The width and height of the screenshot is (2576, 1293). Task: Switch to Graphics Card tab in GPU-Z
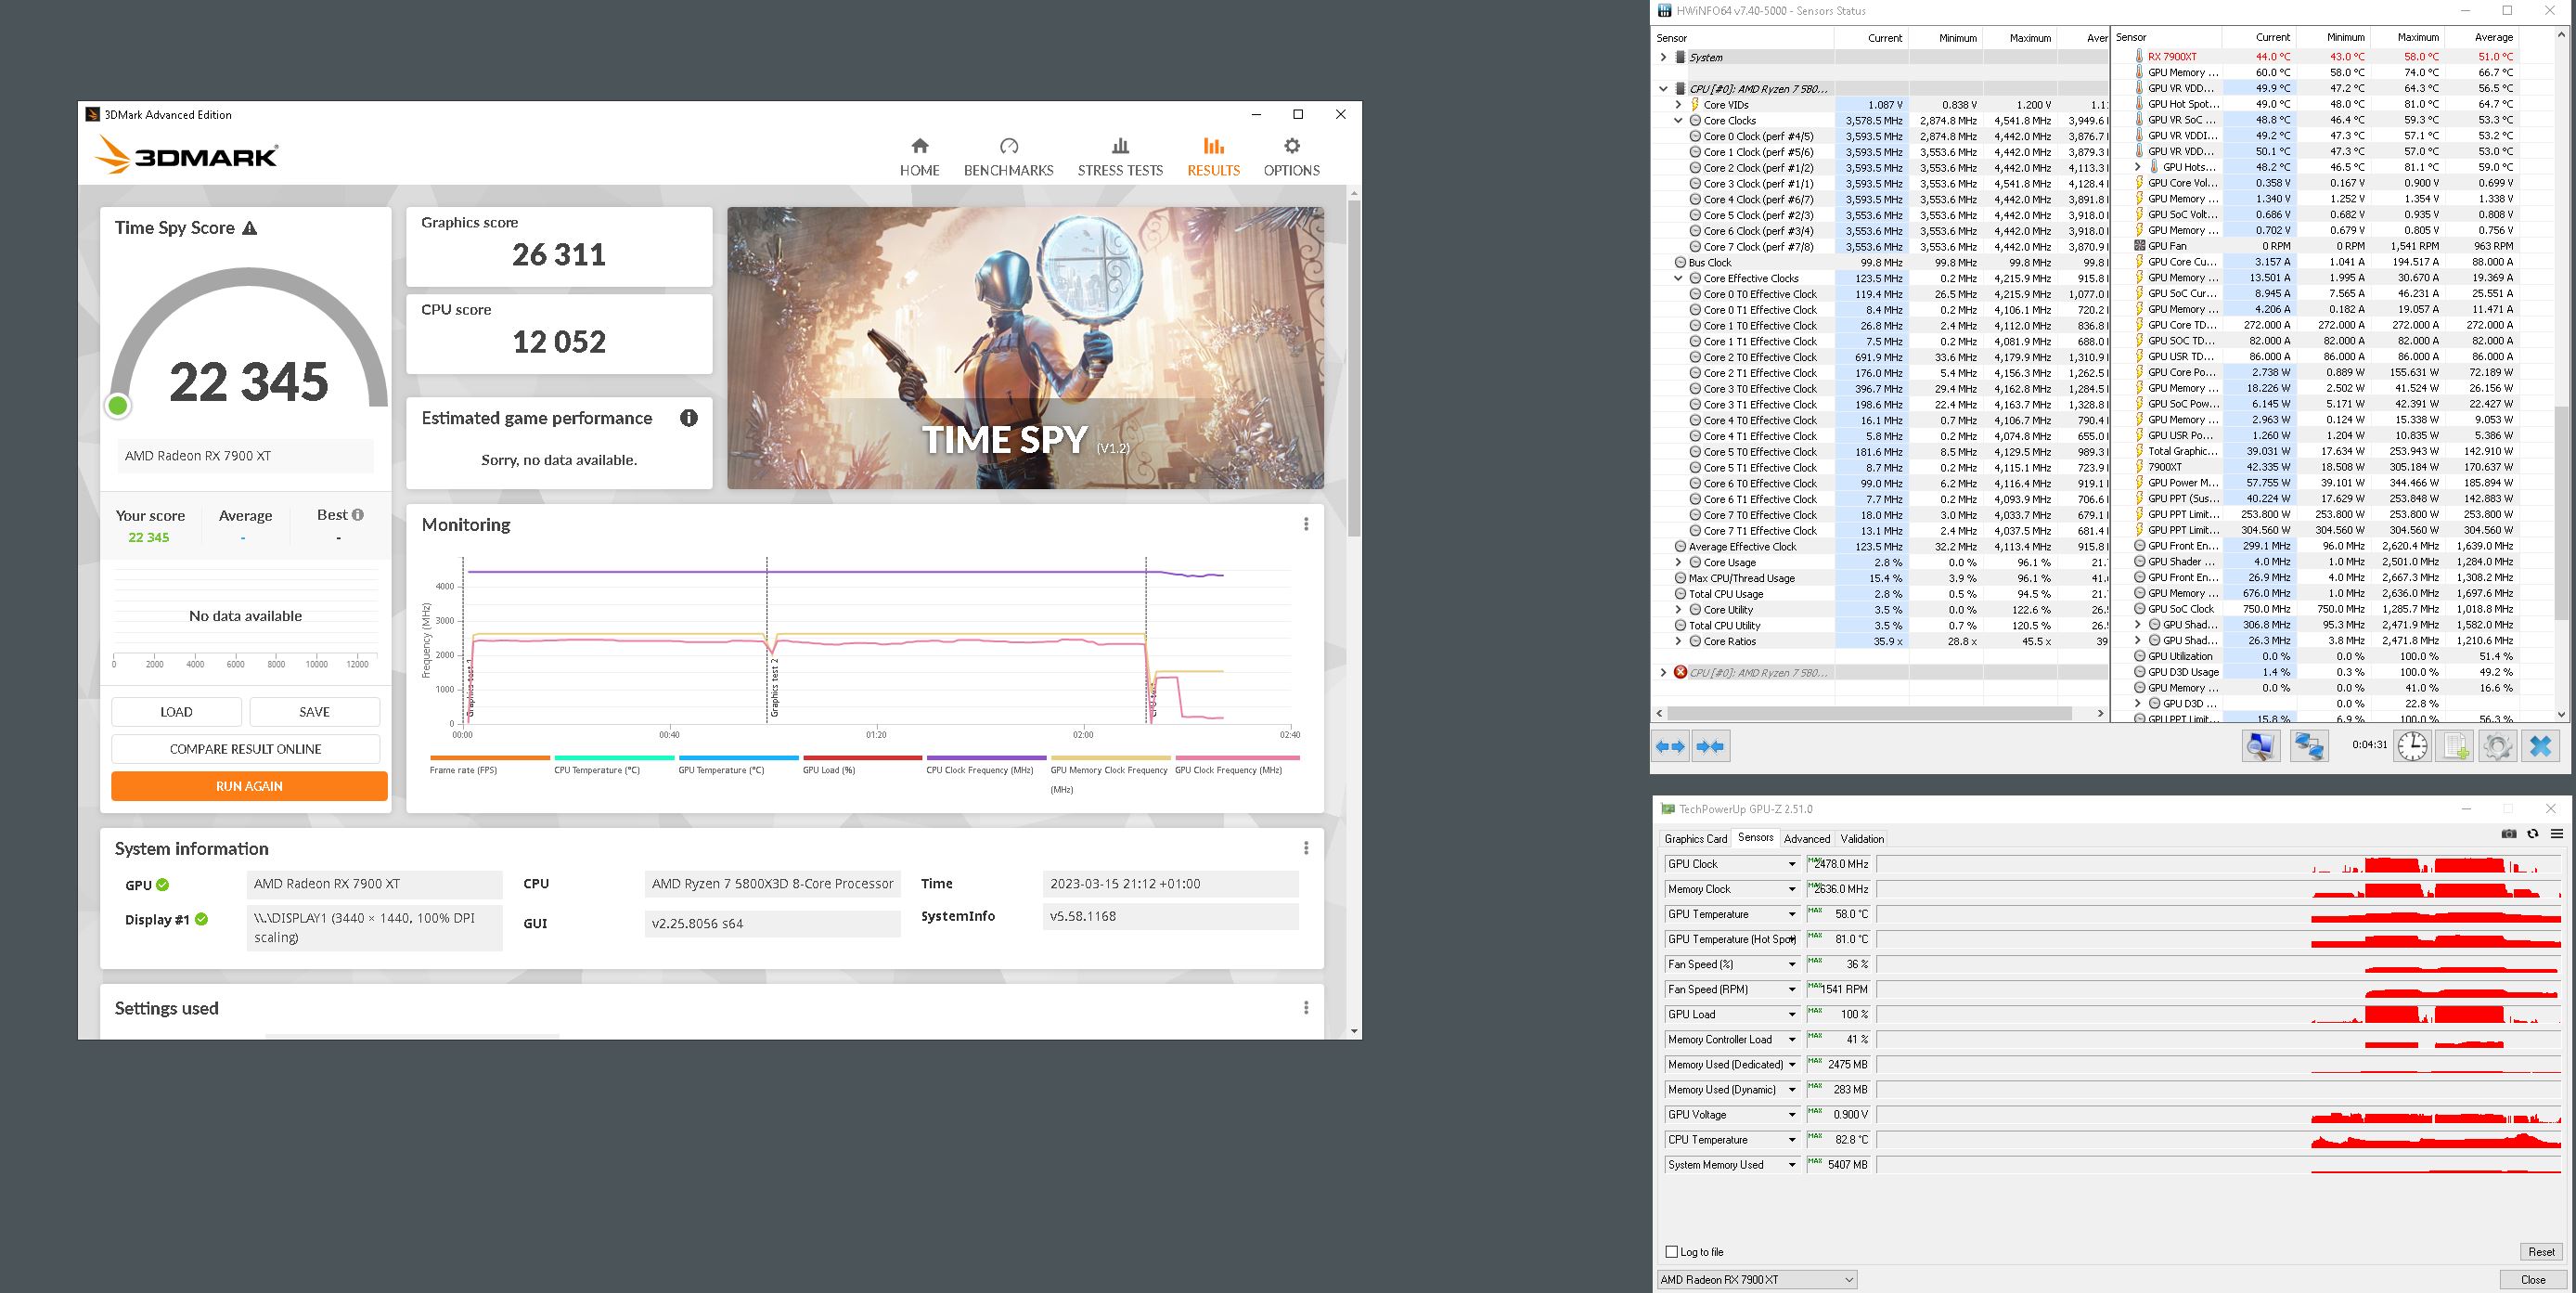(x=1695, y=839)
